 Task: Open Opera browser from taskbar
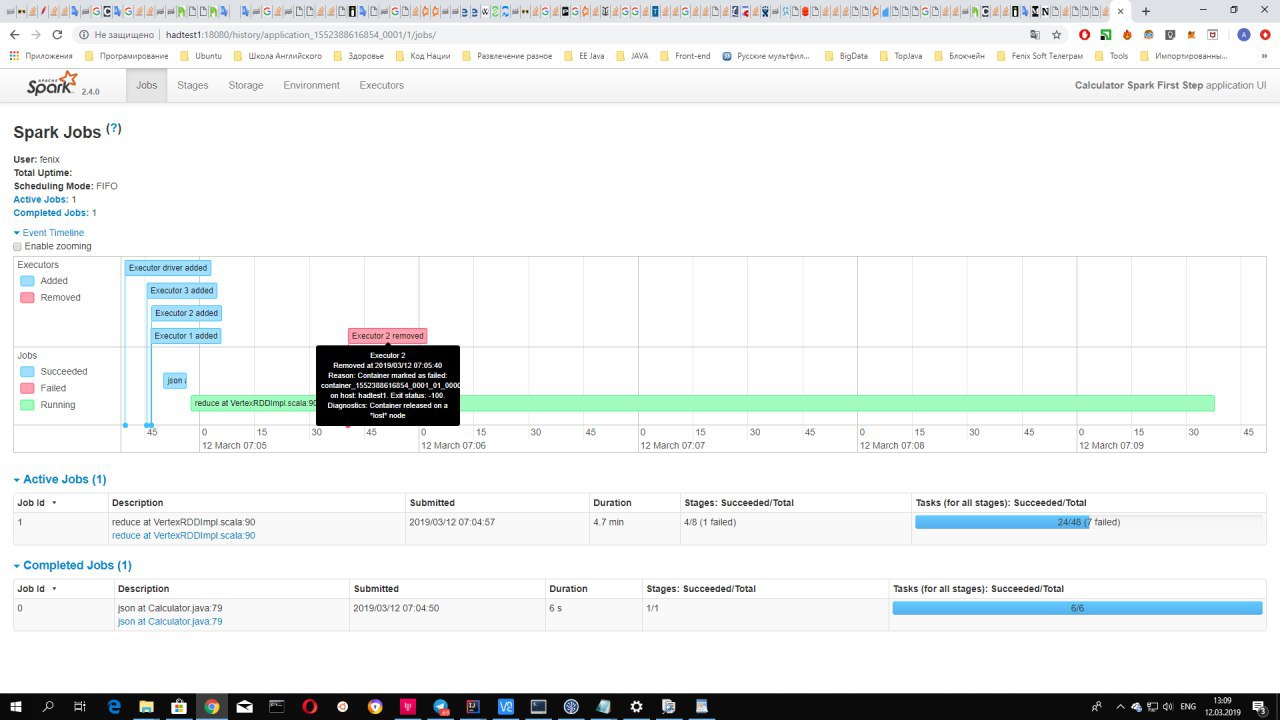pos(310,706)
